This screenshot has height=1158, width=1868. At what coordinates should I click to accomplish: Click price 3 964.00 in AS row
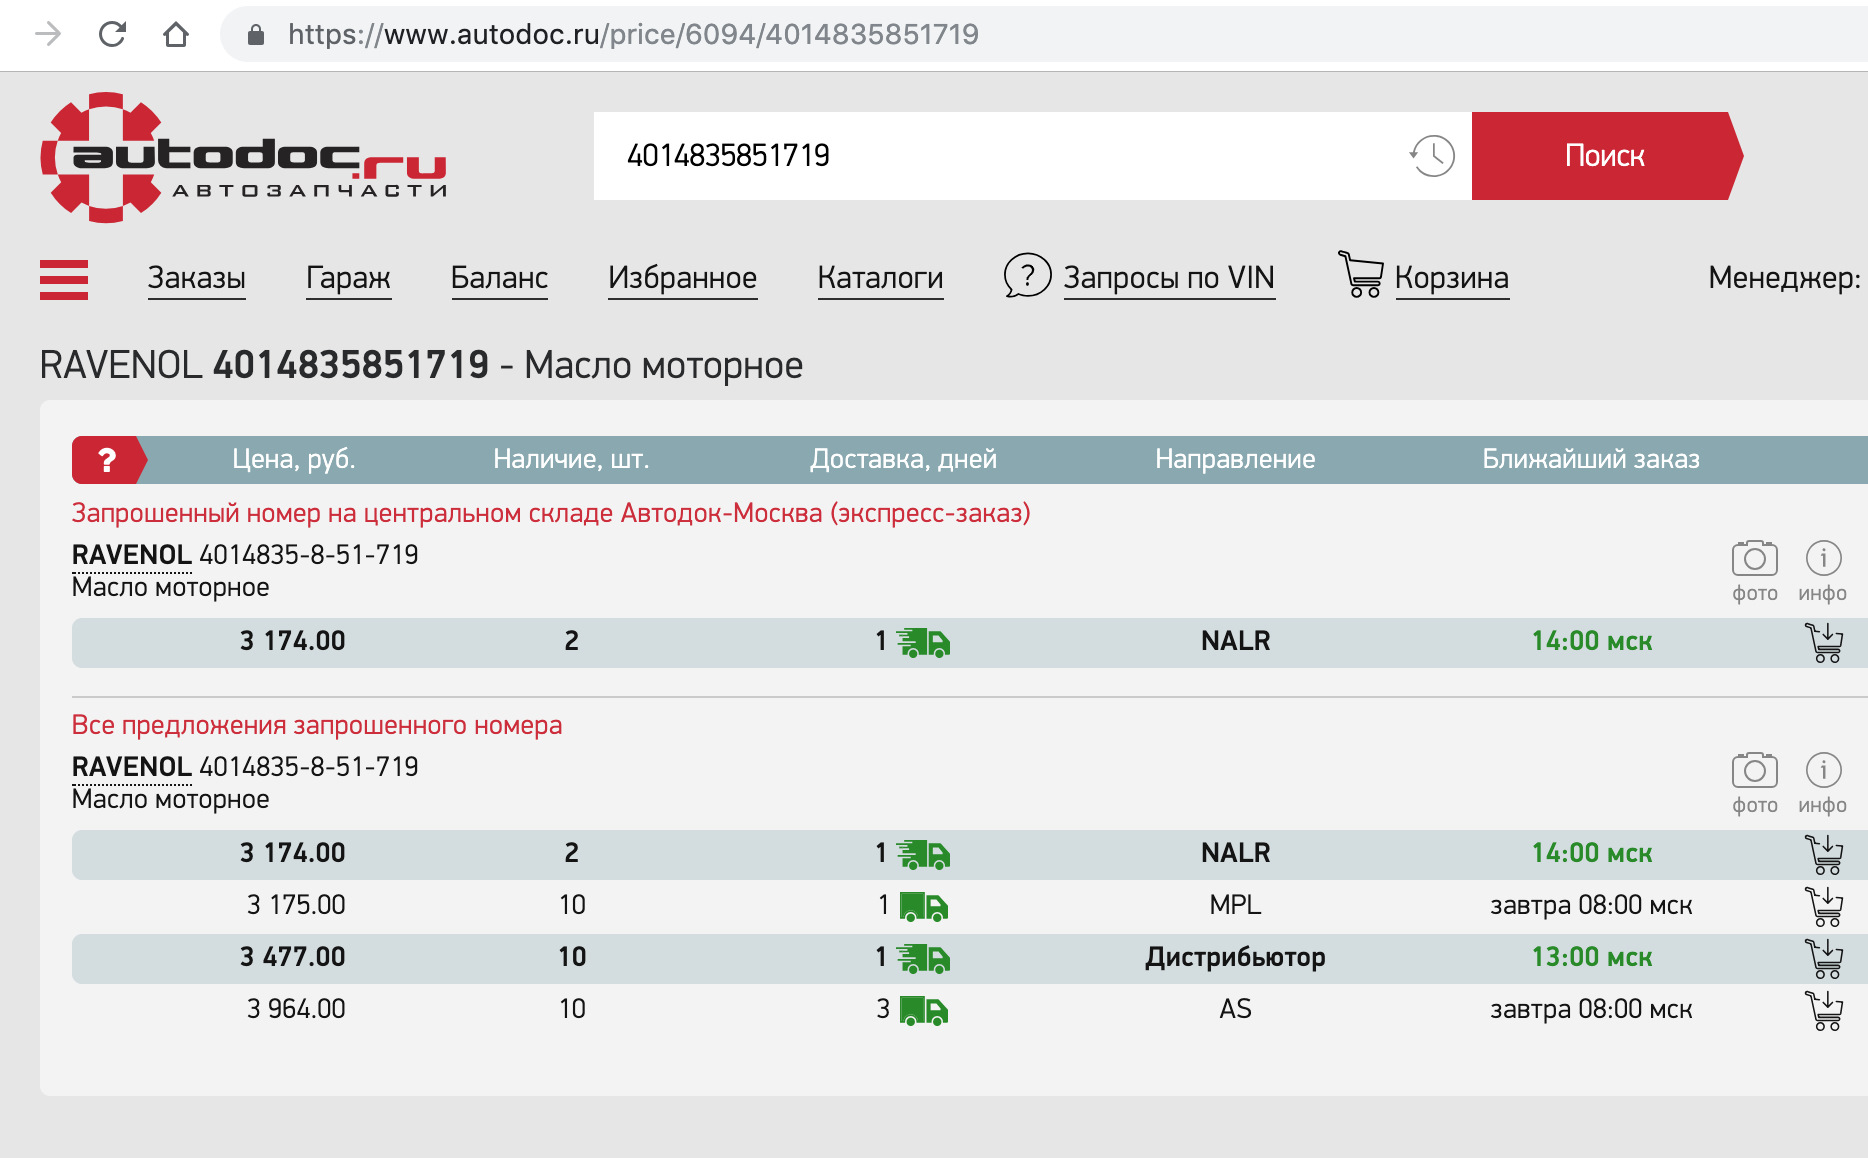[296, 1009]
